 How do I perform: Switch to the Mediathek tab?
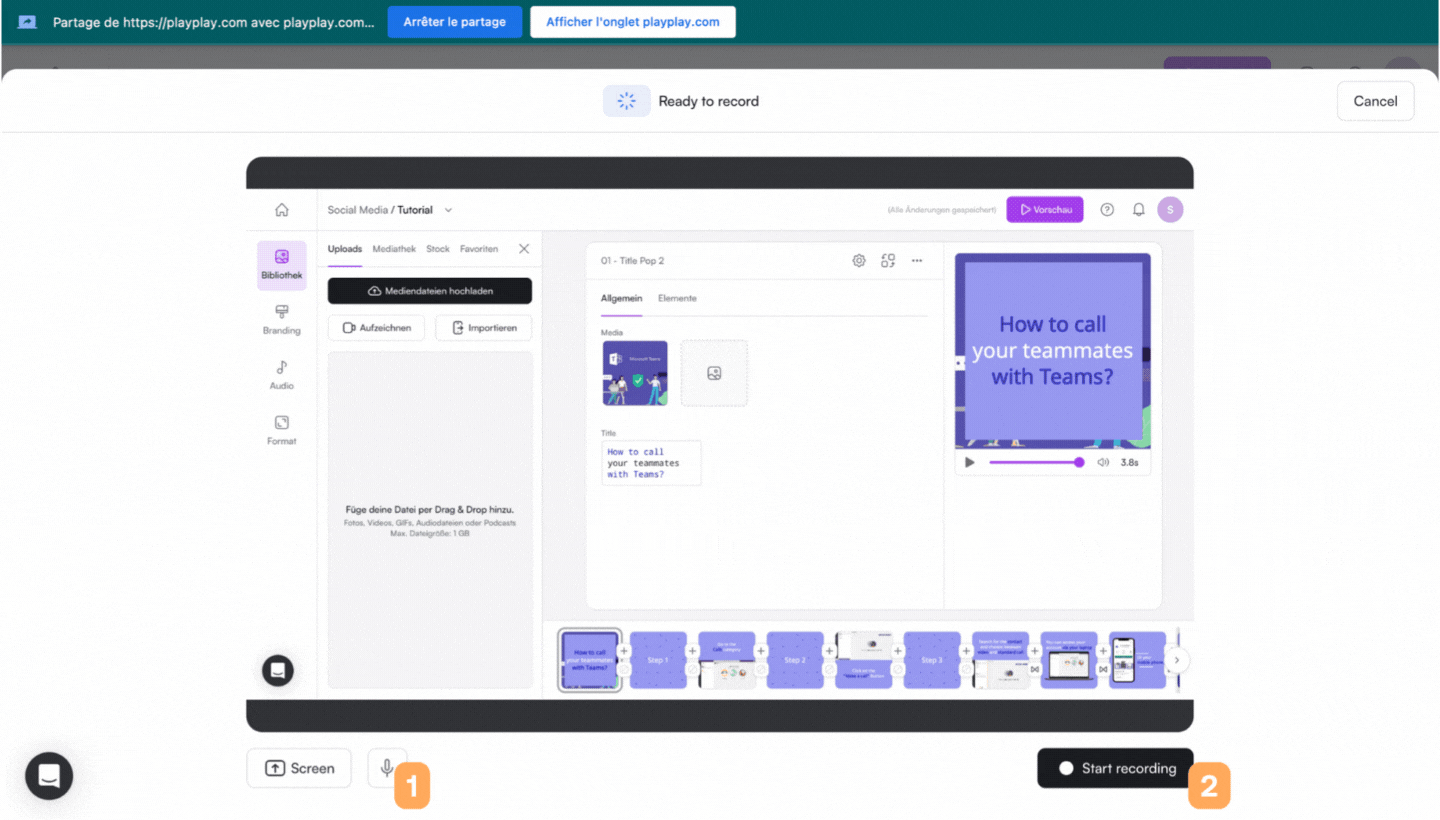pos(394,249)
